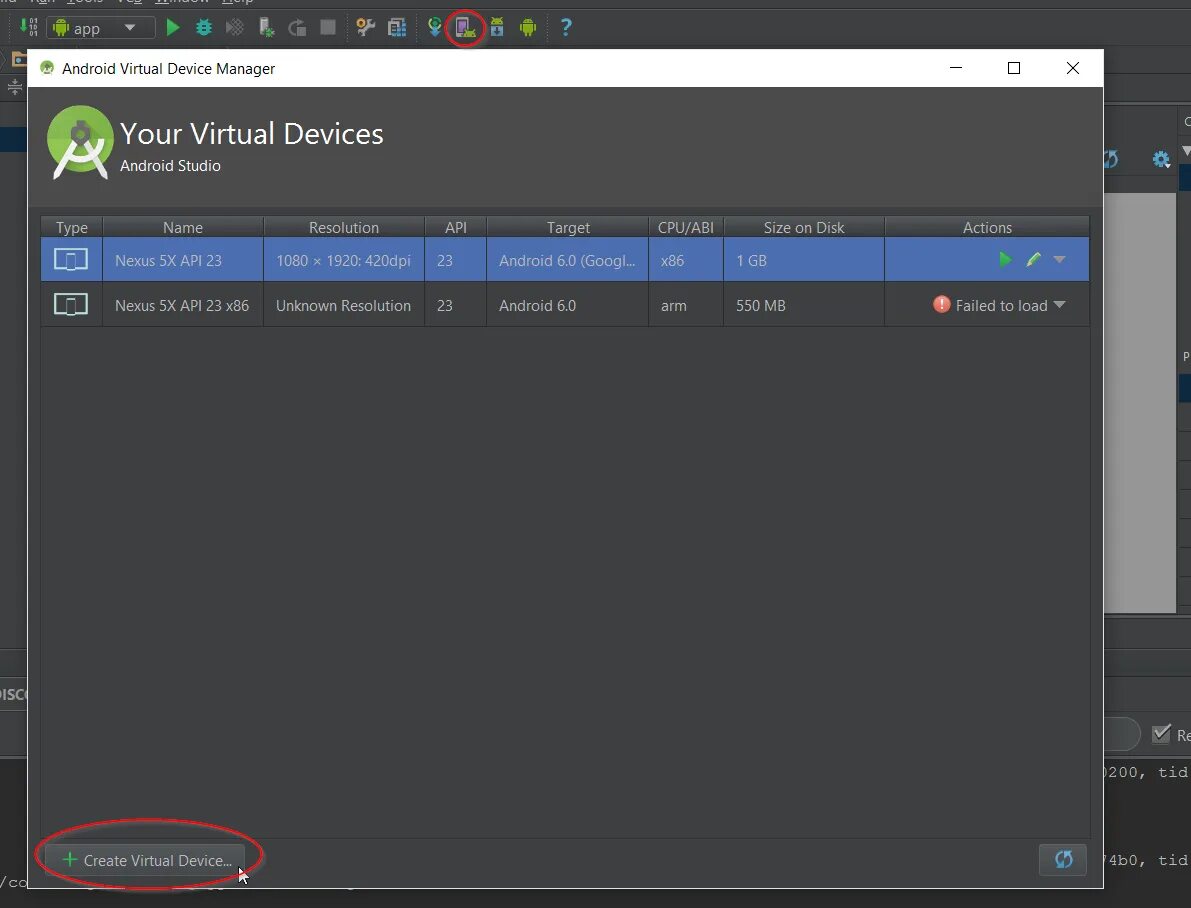Open the main toolbar Settings wrench icon
Screen dimensions: 1191x908
click(365, 27)
